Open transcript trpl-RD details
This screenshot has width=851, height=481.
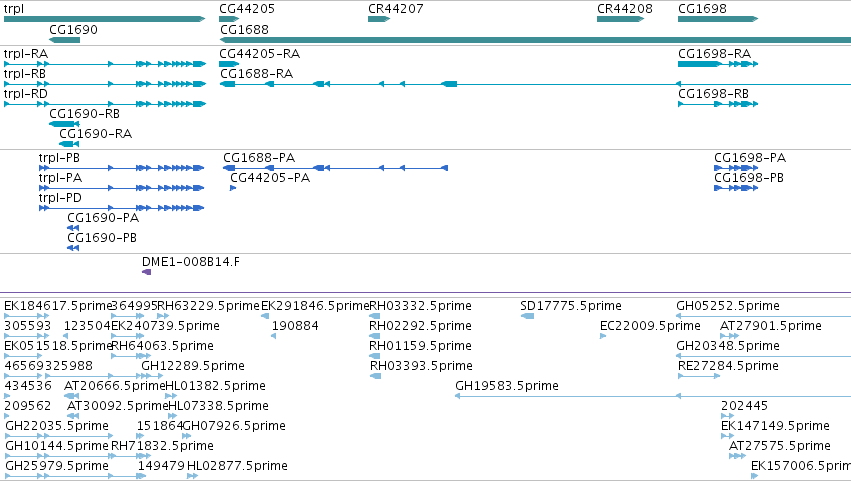tap(105, 104)
